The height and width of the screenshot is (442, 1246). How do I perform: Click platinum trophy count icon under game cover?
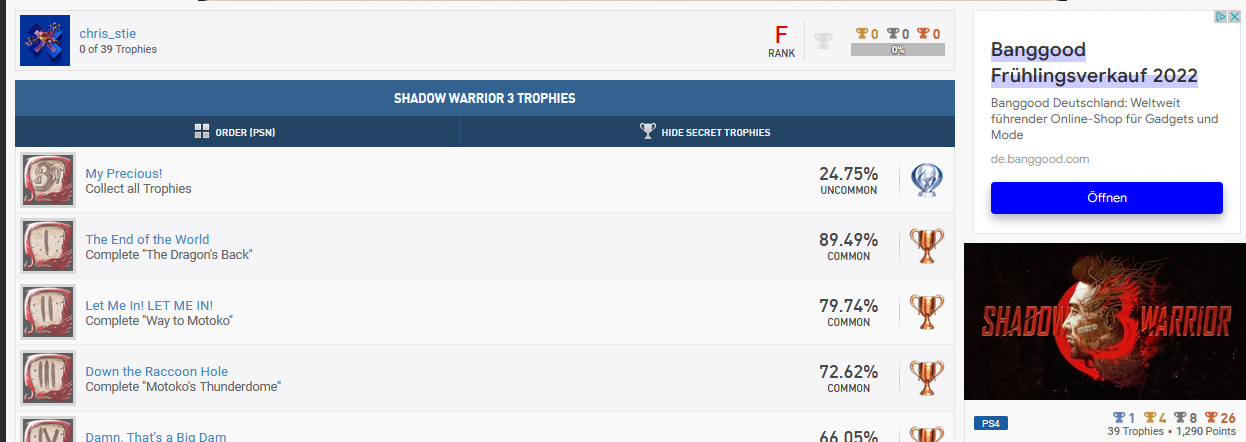click(x=1118, y=417)
